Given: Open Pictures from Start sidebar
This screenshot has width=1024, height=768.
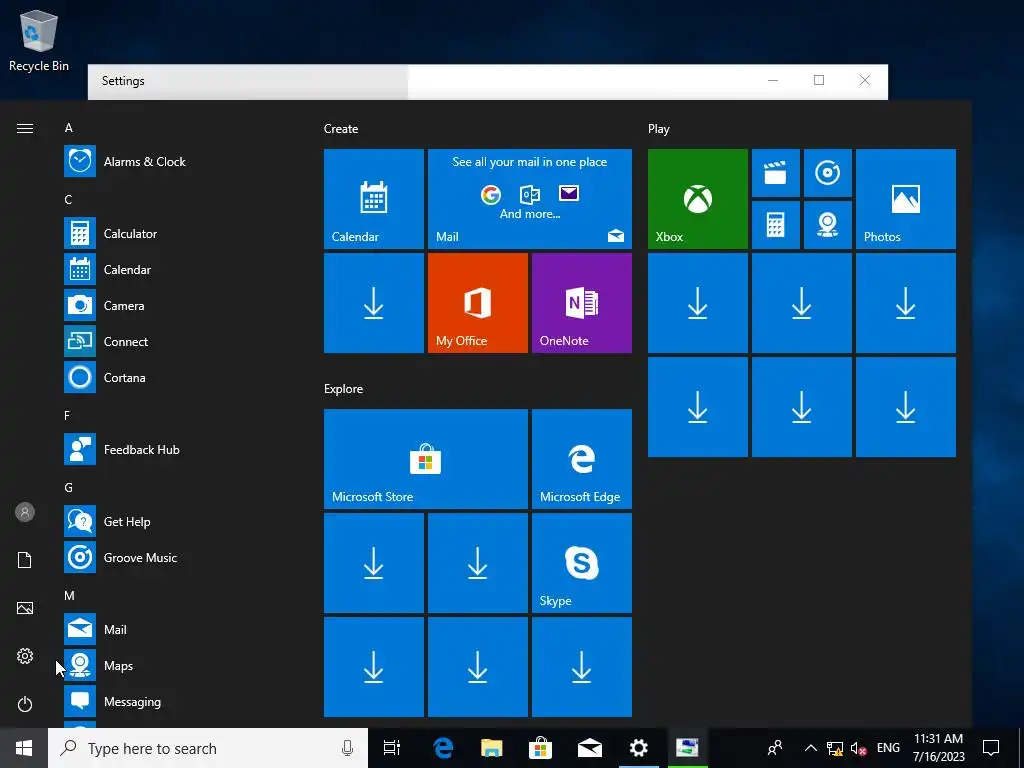Looking at the screenshot, I should (x=25, y=608).
